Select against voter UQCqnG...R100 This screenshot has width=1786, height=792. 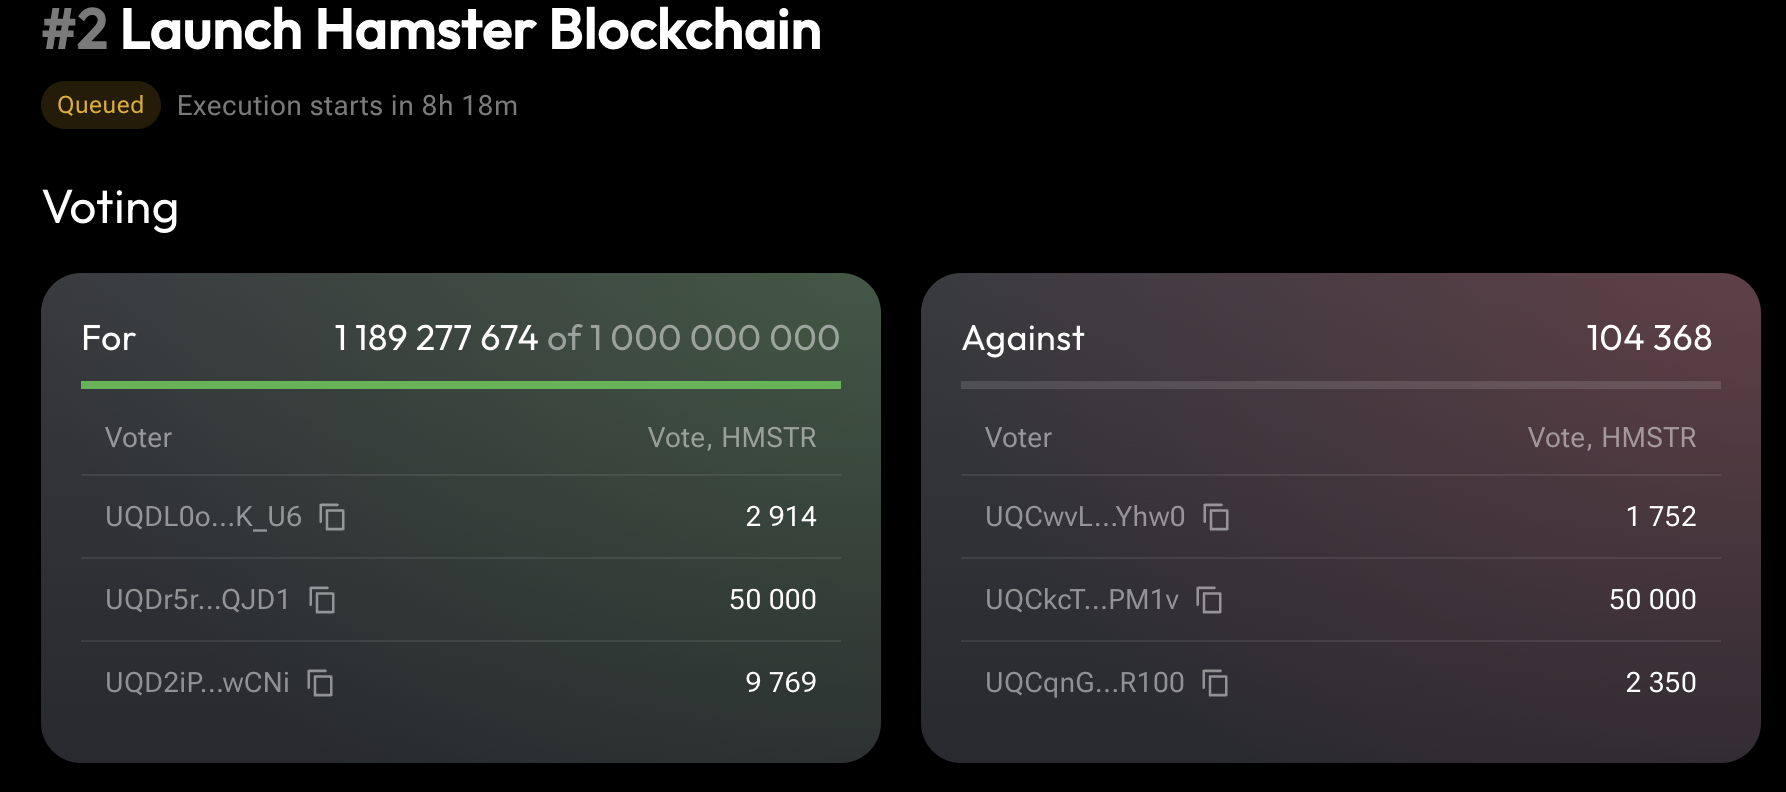pyautogui.click(x=1084, y=683)
